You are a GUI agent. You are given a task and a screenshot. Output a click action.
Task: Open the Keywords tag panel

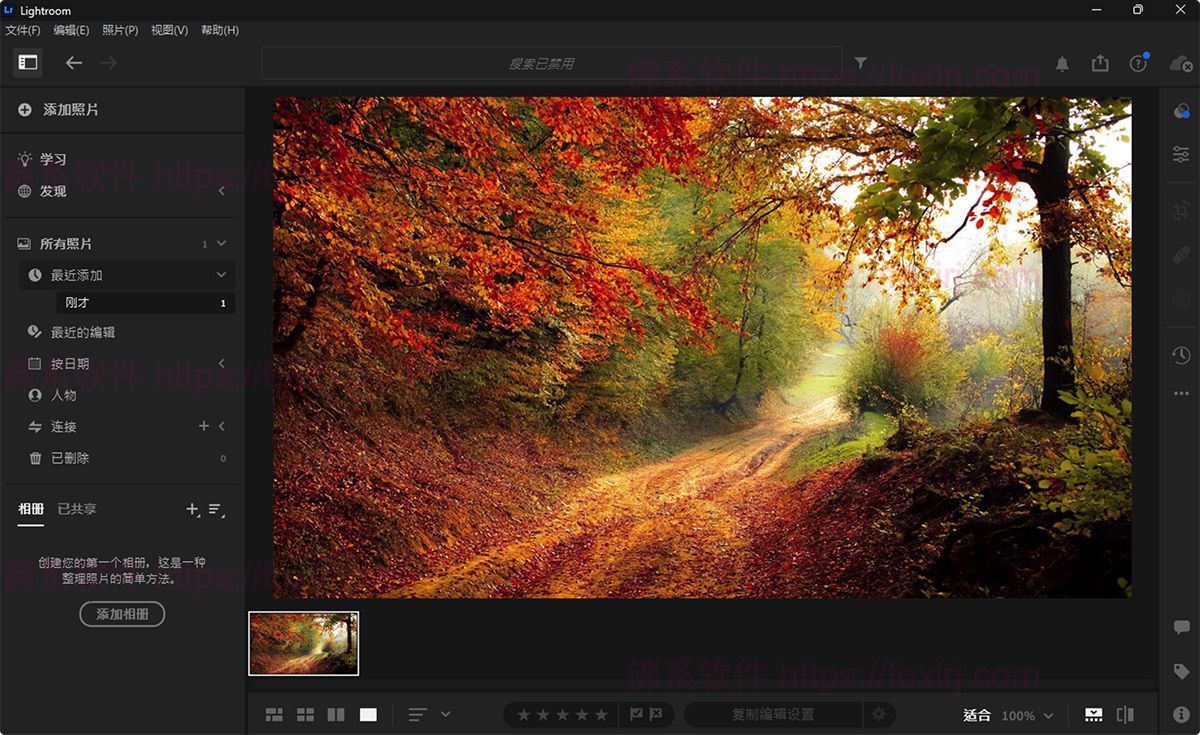1181,671
